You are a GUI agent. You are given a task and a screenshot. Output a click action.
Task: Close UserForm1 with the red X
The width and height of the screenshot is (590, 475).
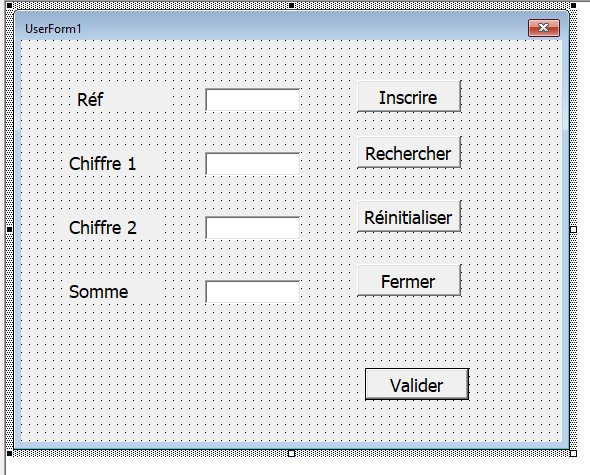click(544, 28)
